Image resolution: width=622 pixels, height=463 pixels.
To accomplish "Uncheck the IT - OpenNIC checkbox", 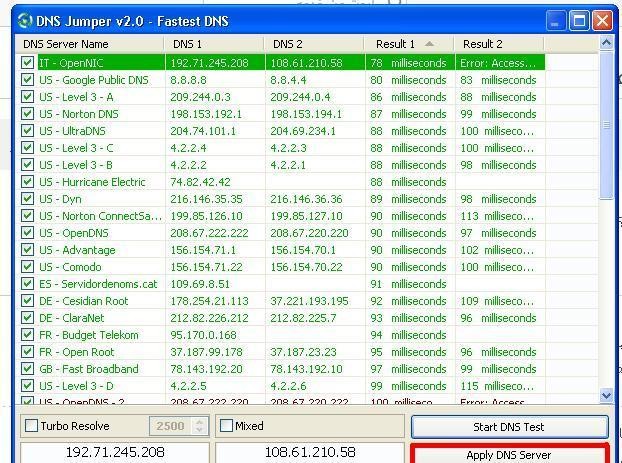I will (x=27, y=63).
